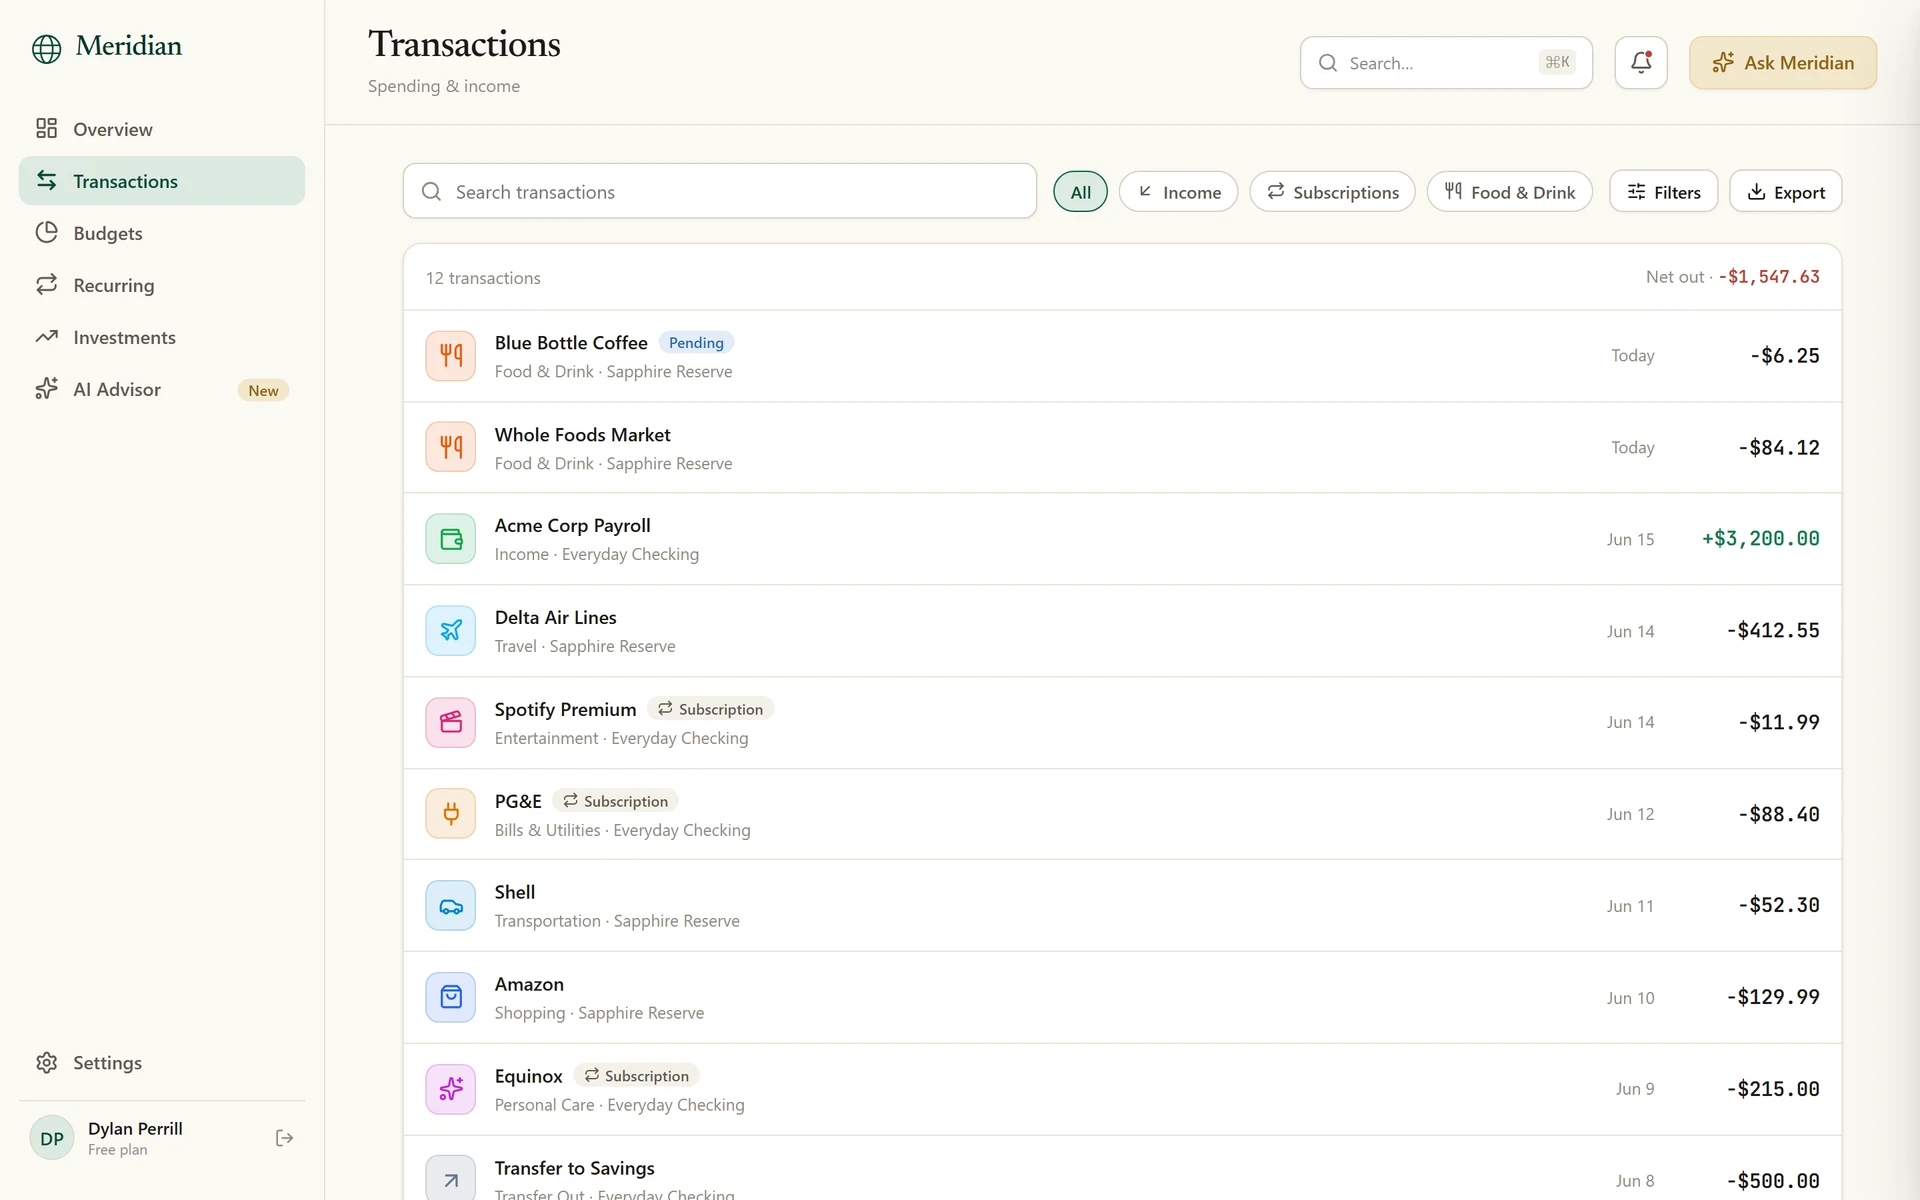Image resolution: width=1920 pixels, height=1200 pixels.
Task: Click the Delta Air Lines airplane icon
Action: [x=451, y=631]
